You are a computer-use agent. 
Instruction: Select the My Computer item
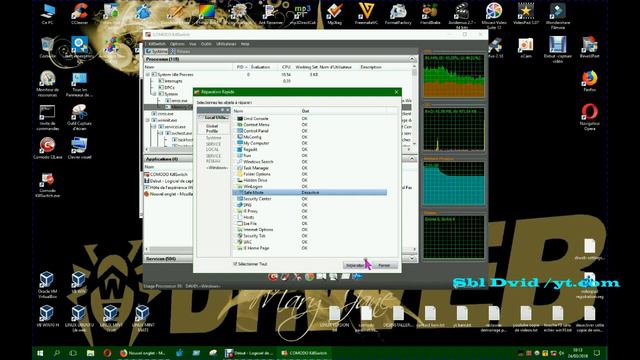coord(256,143)
